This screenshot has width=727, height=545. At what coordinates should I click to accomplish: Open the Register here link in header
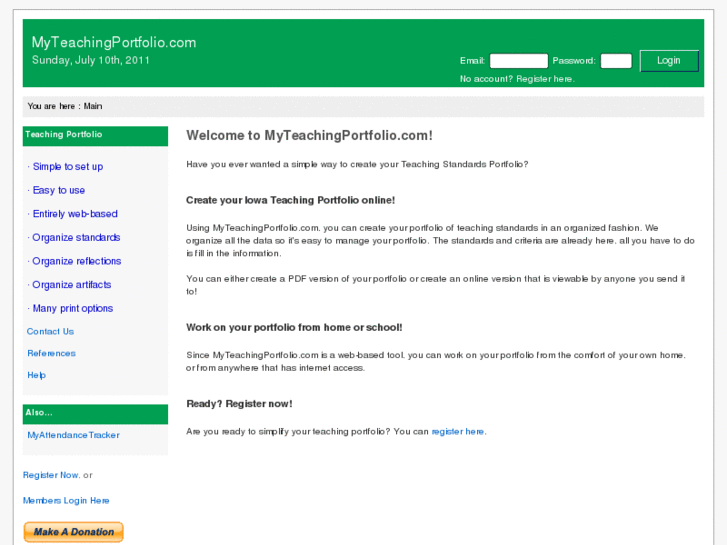(545, 79)
